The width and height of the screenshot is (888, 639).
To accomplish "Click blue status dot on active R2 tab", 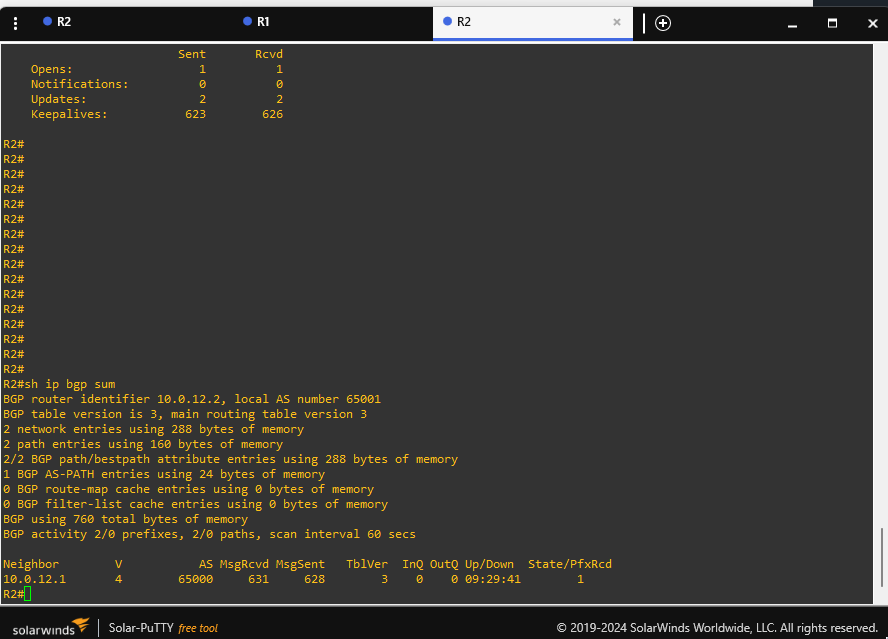I will pyautogui.click(x=447, y=22).
